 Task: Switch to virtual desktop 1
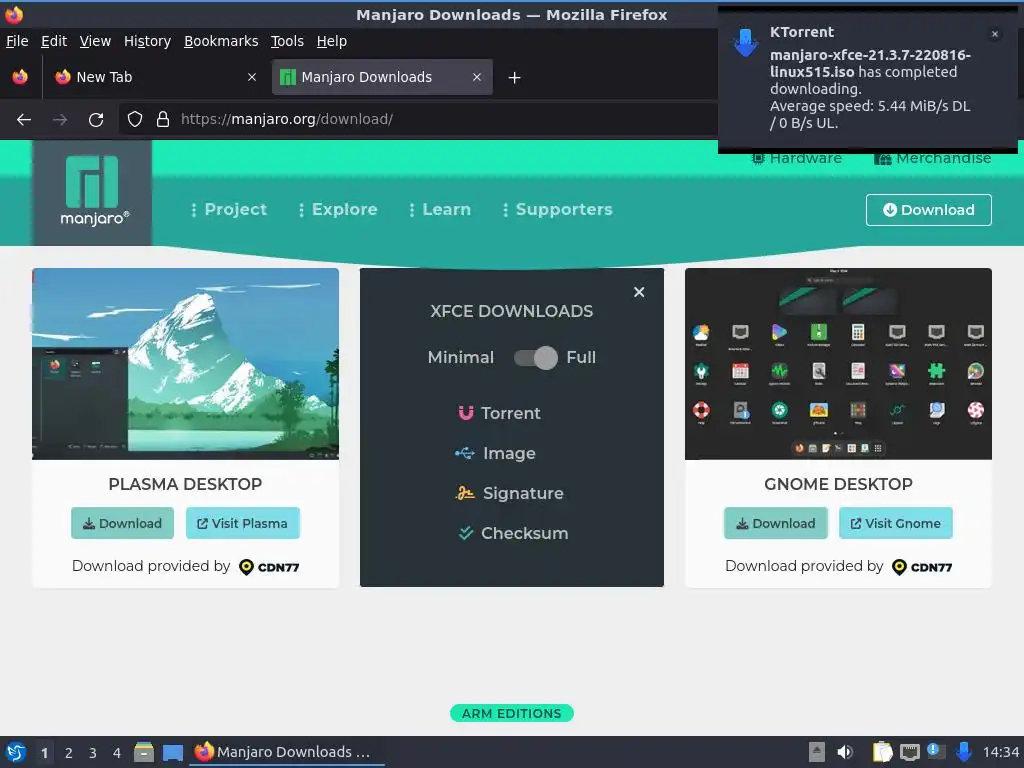[44, 753]
